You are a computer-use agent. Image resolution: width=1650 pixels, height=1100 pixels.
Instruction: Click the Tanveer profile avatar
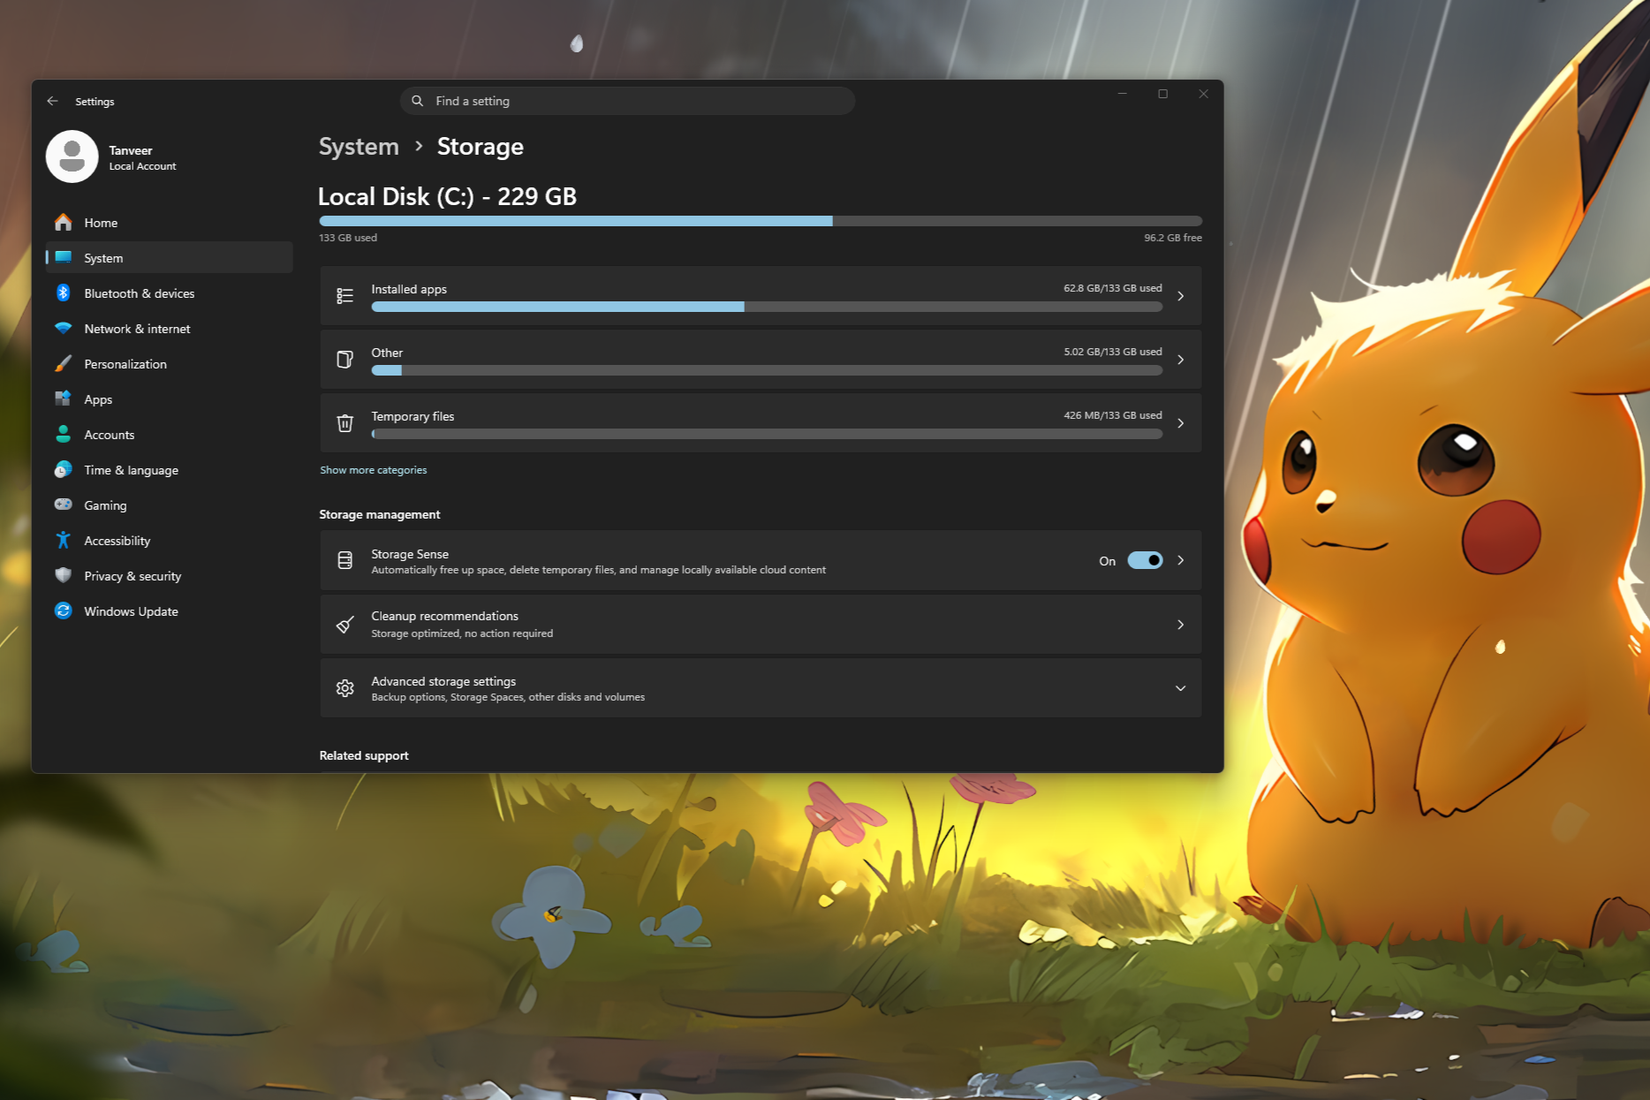pyautogui.click(x=72, y=157)
